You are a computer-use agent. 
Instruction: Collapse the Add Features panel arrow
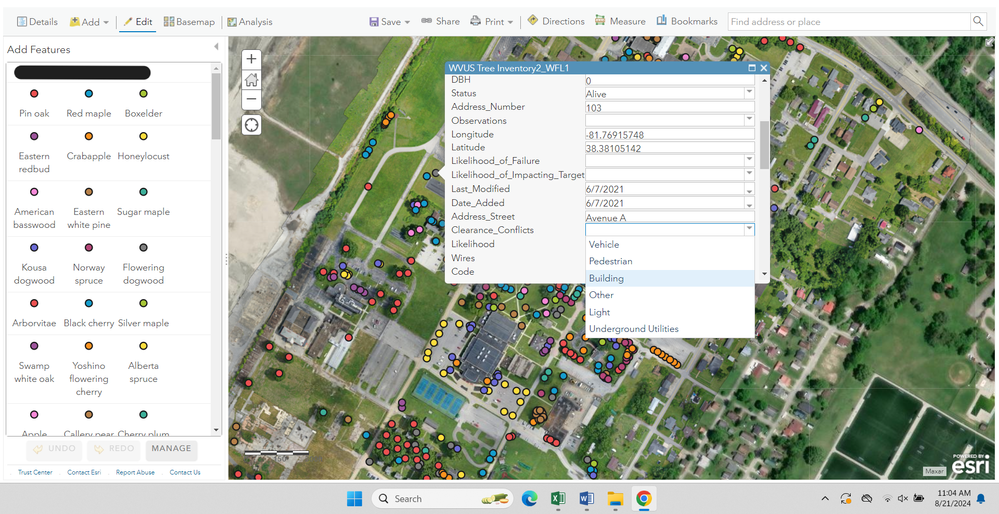tap(217, 47)
